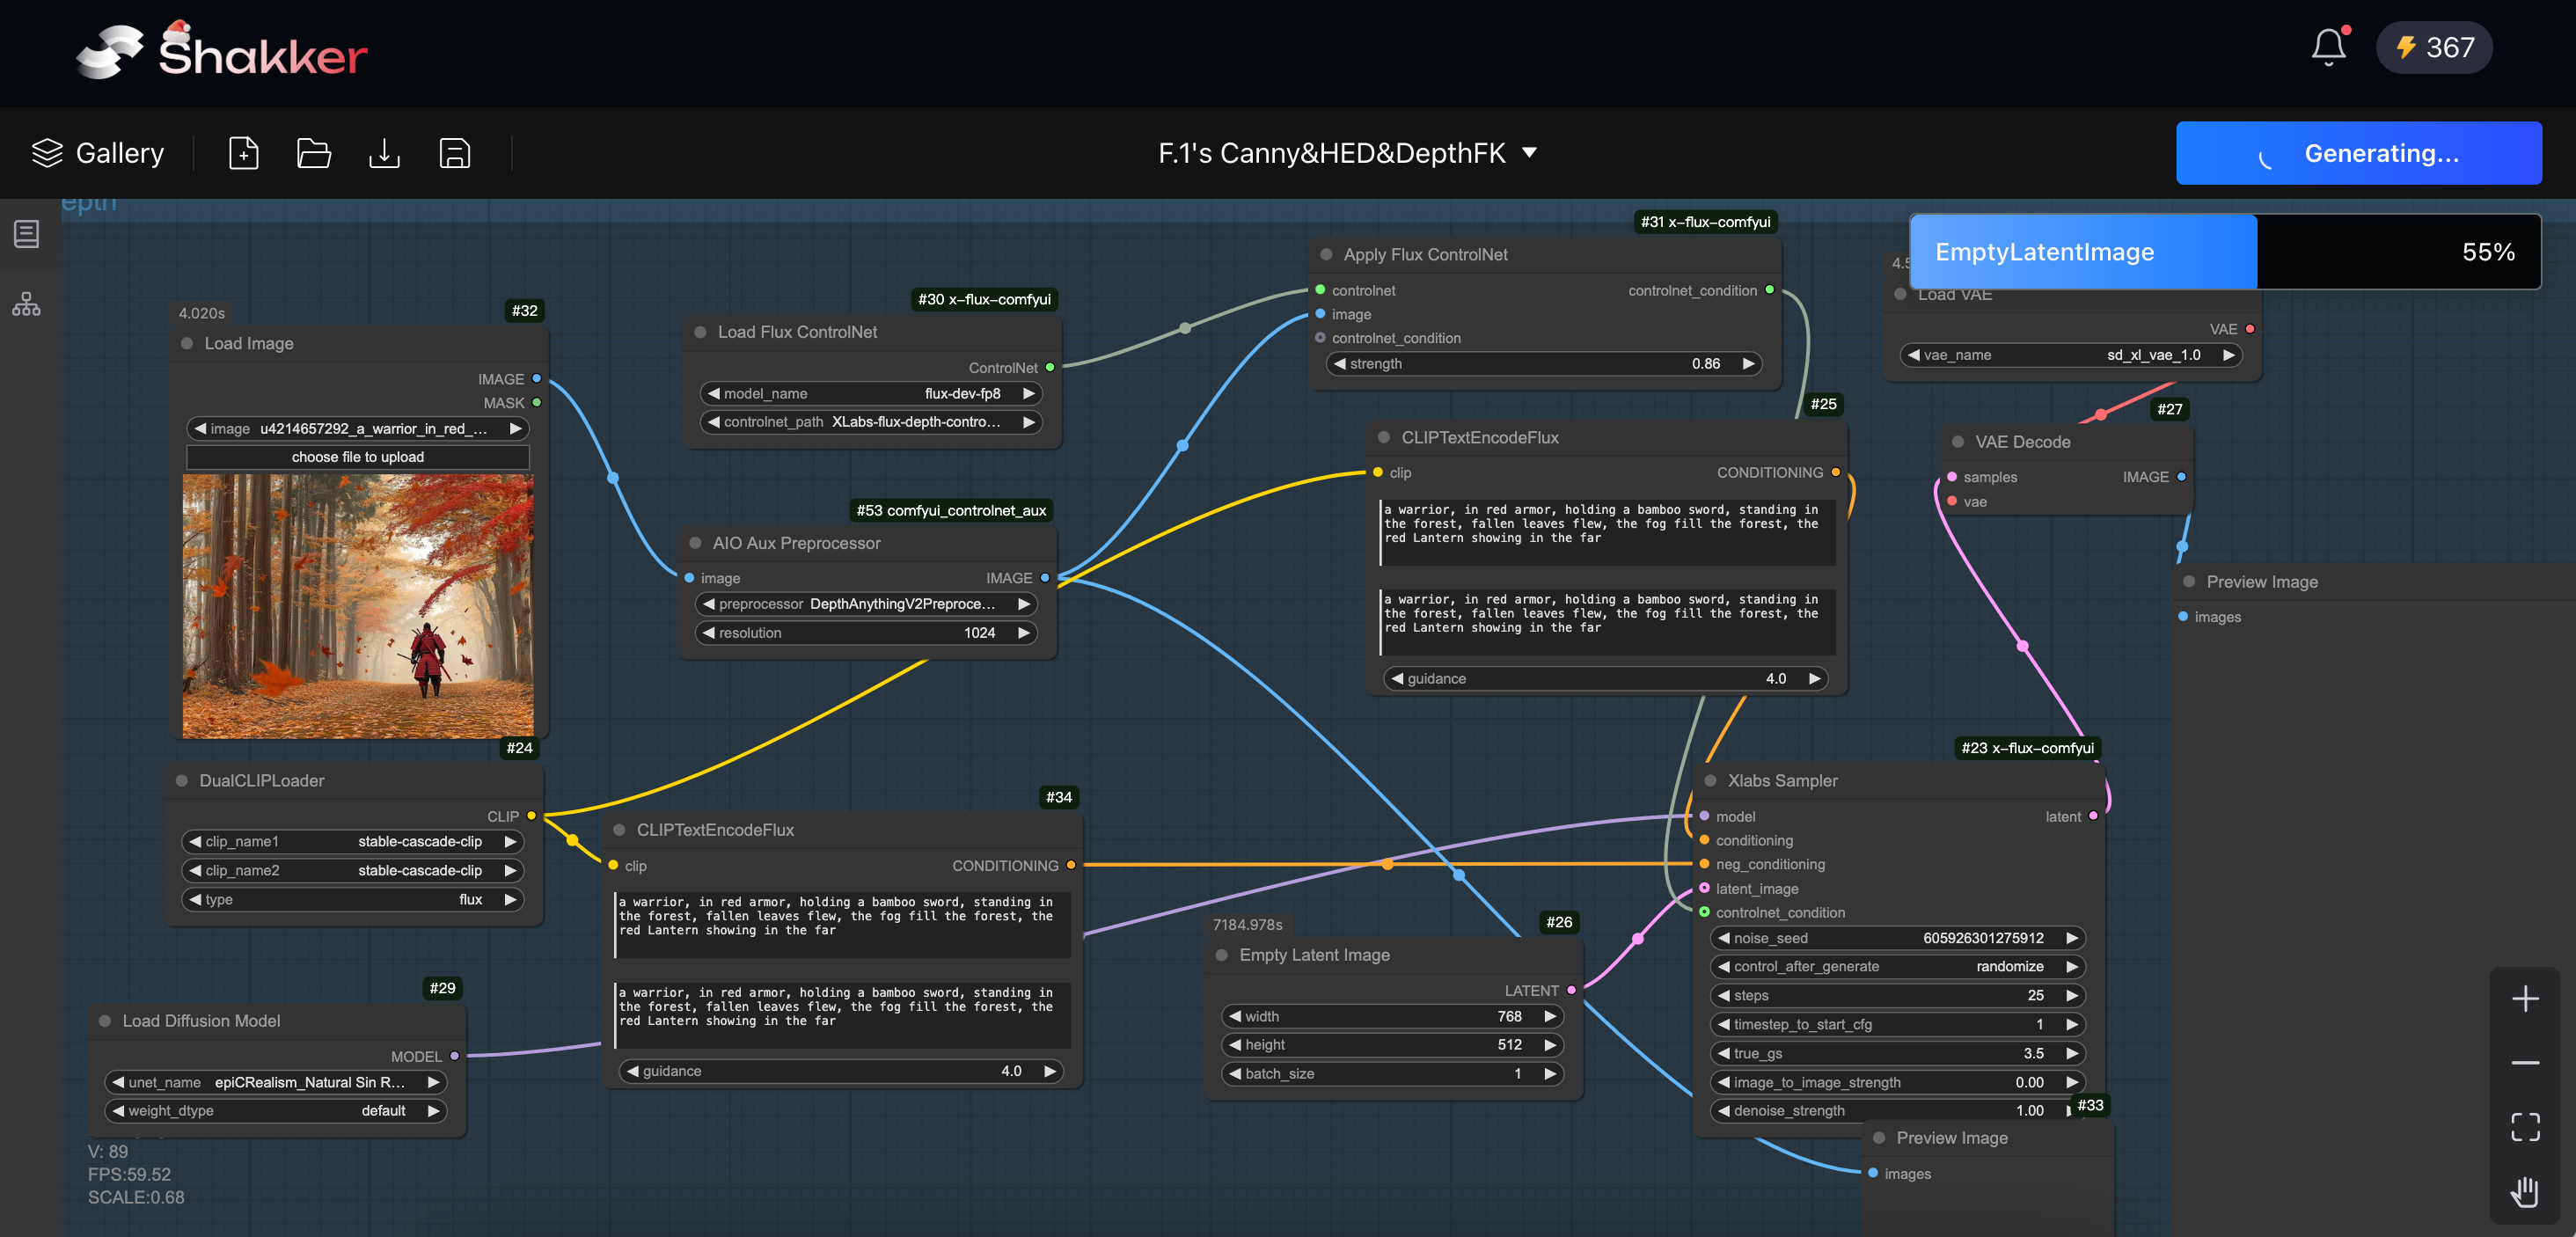Viewport: 2576px width, 1237px height.
Task: Click the Generating button
Action: click(2358, 153)
